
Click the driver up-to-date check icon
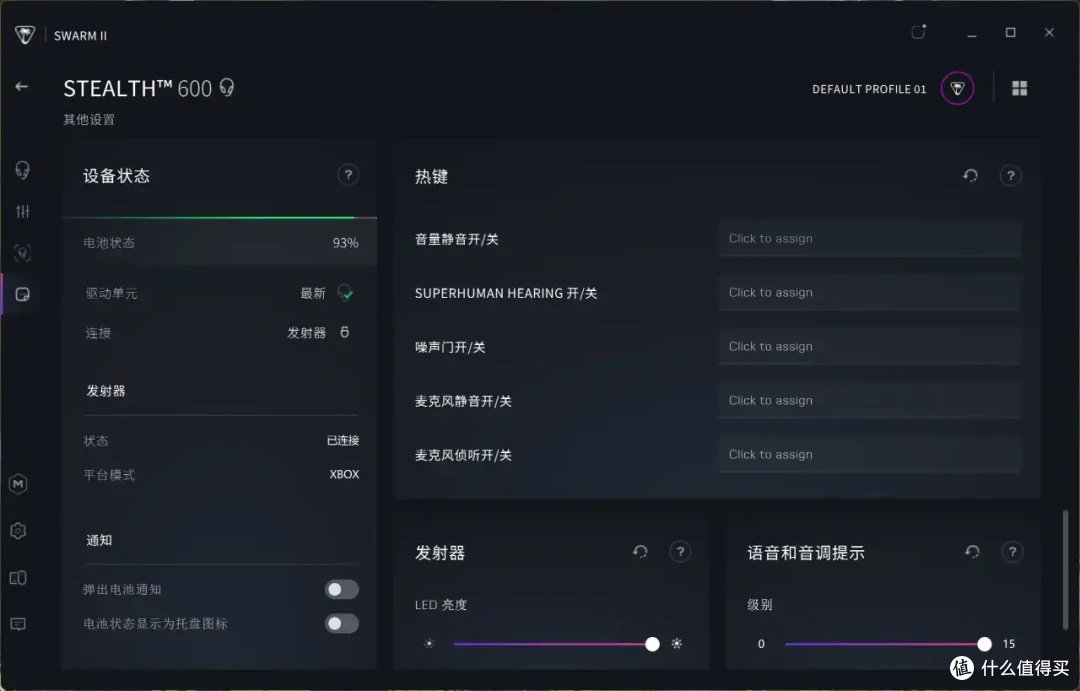(346, 293)
